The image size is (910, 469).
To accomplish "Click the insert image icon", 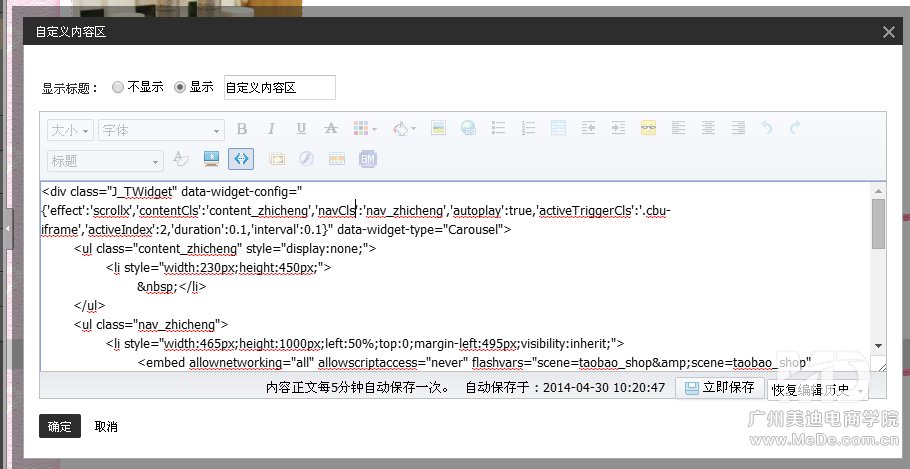I will point(438,129).
